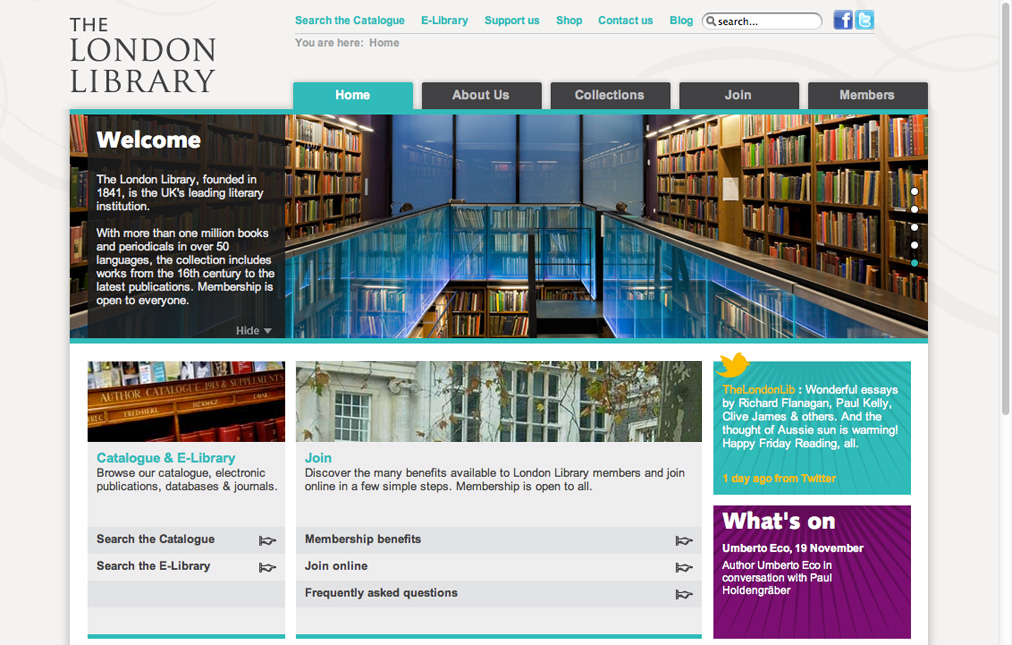The image size is (1012, 645).
Task: Click the library building thumbnail image
Action: click(499, 402)
